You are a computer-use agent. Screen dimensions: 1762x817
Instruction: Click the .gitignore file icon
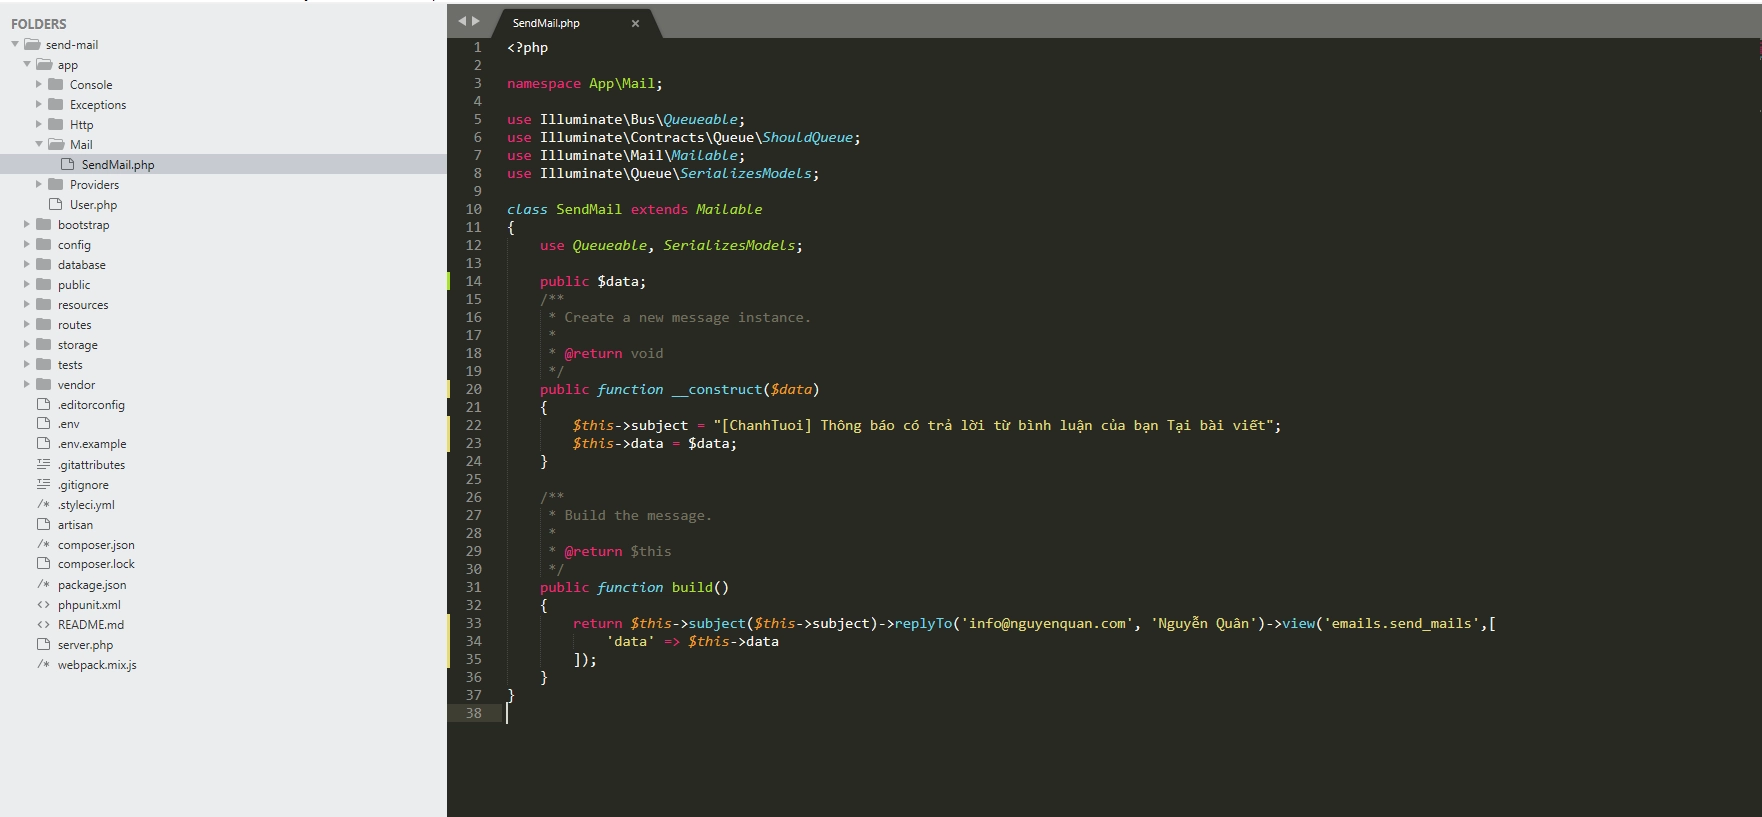pos(43,485)
